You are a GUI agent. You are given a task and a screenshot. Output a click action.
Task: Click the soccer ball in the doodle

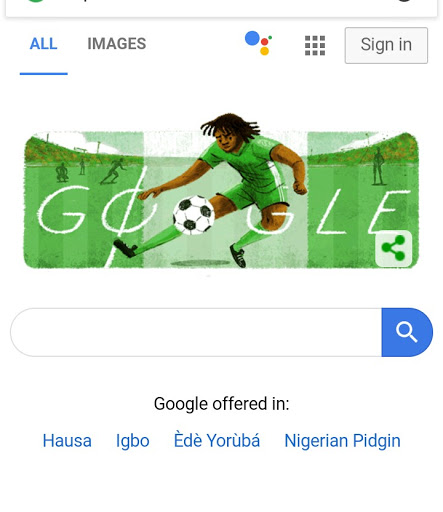click(x=194, y=215)
